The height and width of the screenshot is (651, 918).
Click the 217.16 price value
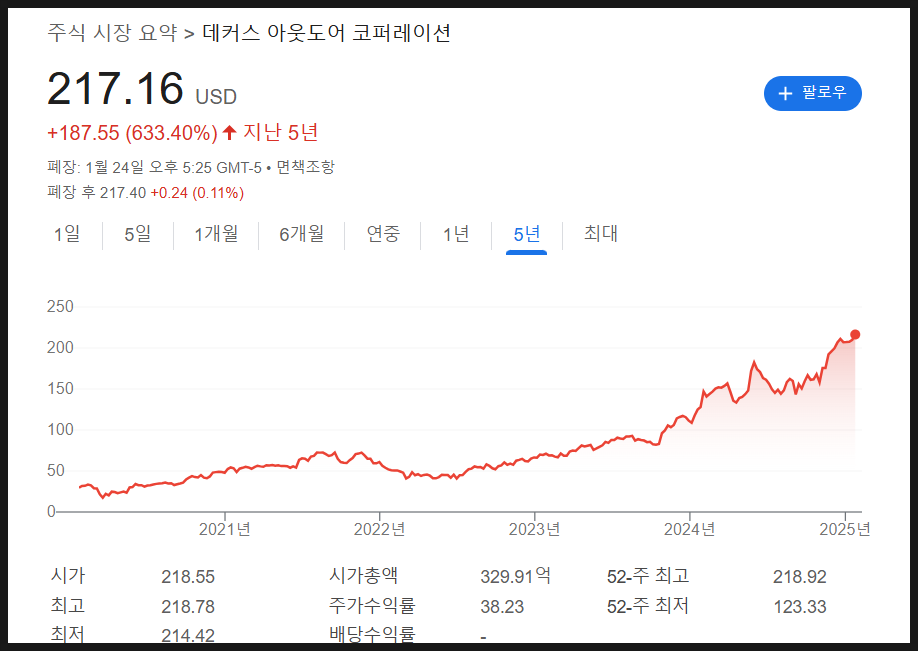pyautogui.click(x=115, y=88)
